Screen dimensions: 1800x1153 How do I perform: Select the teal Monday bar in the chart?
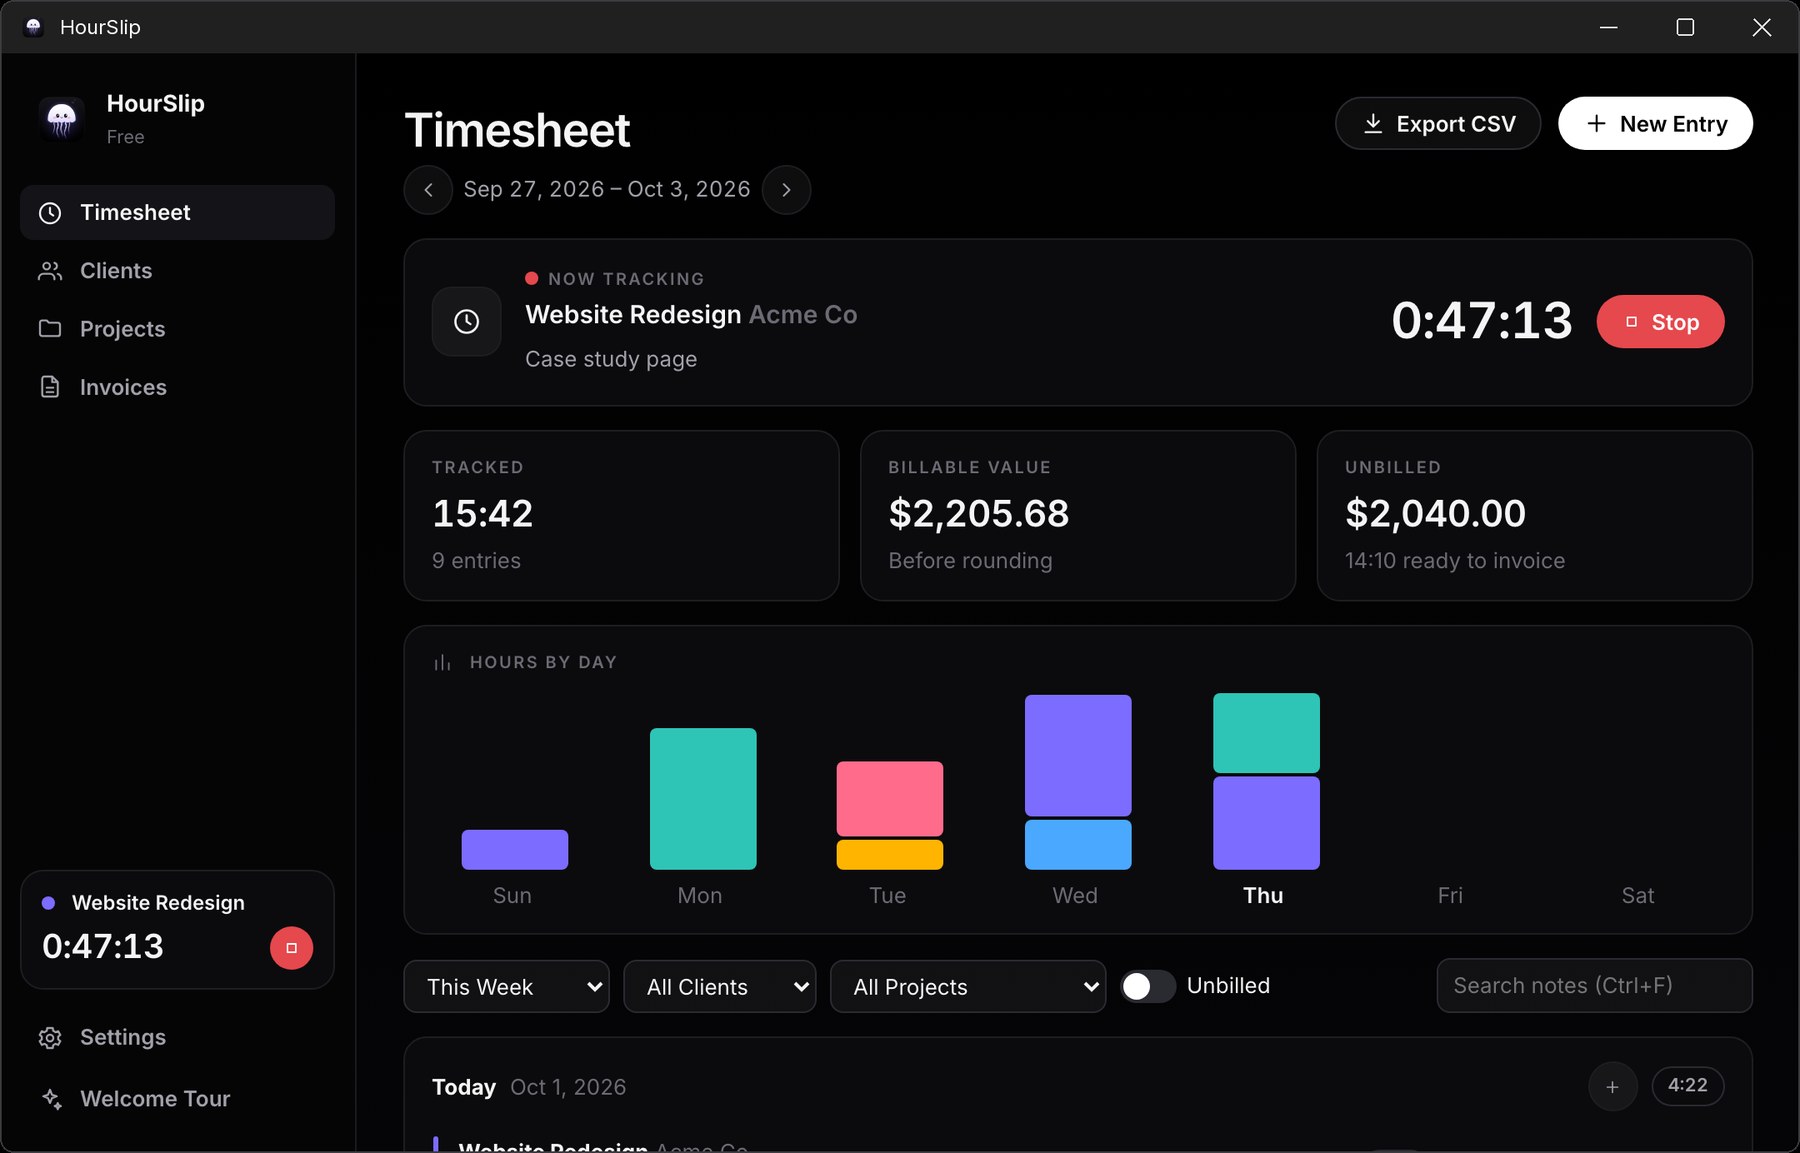(x=703, y=799)
